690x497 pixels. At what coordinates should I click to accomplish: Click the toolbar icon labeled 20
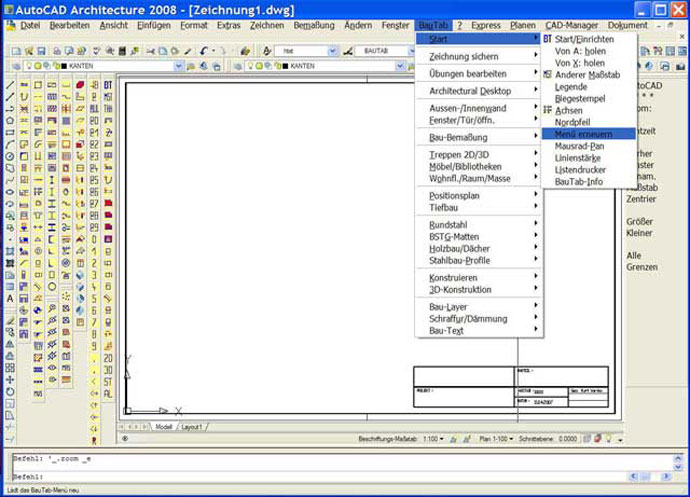(108, 358)
